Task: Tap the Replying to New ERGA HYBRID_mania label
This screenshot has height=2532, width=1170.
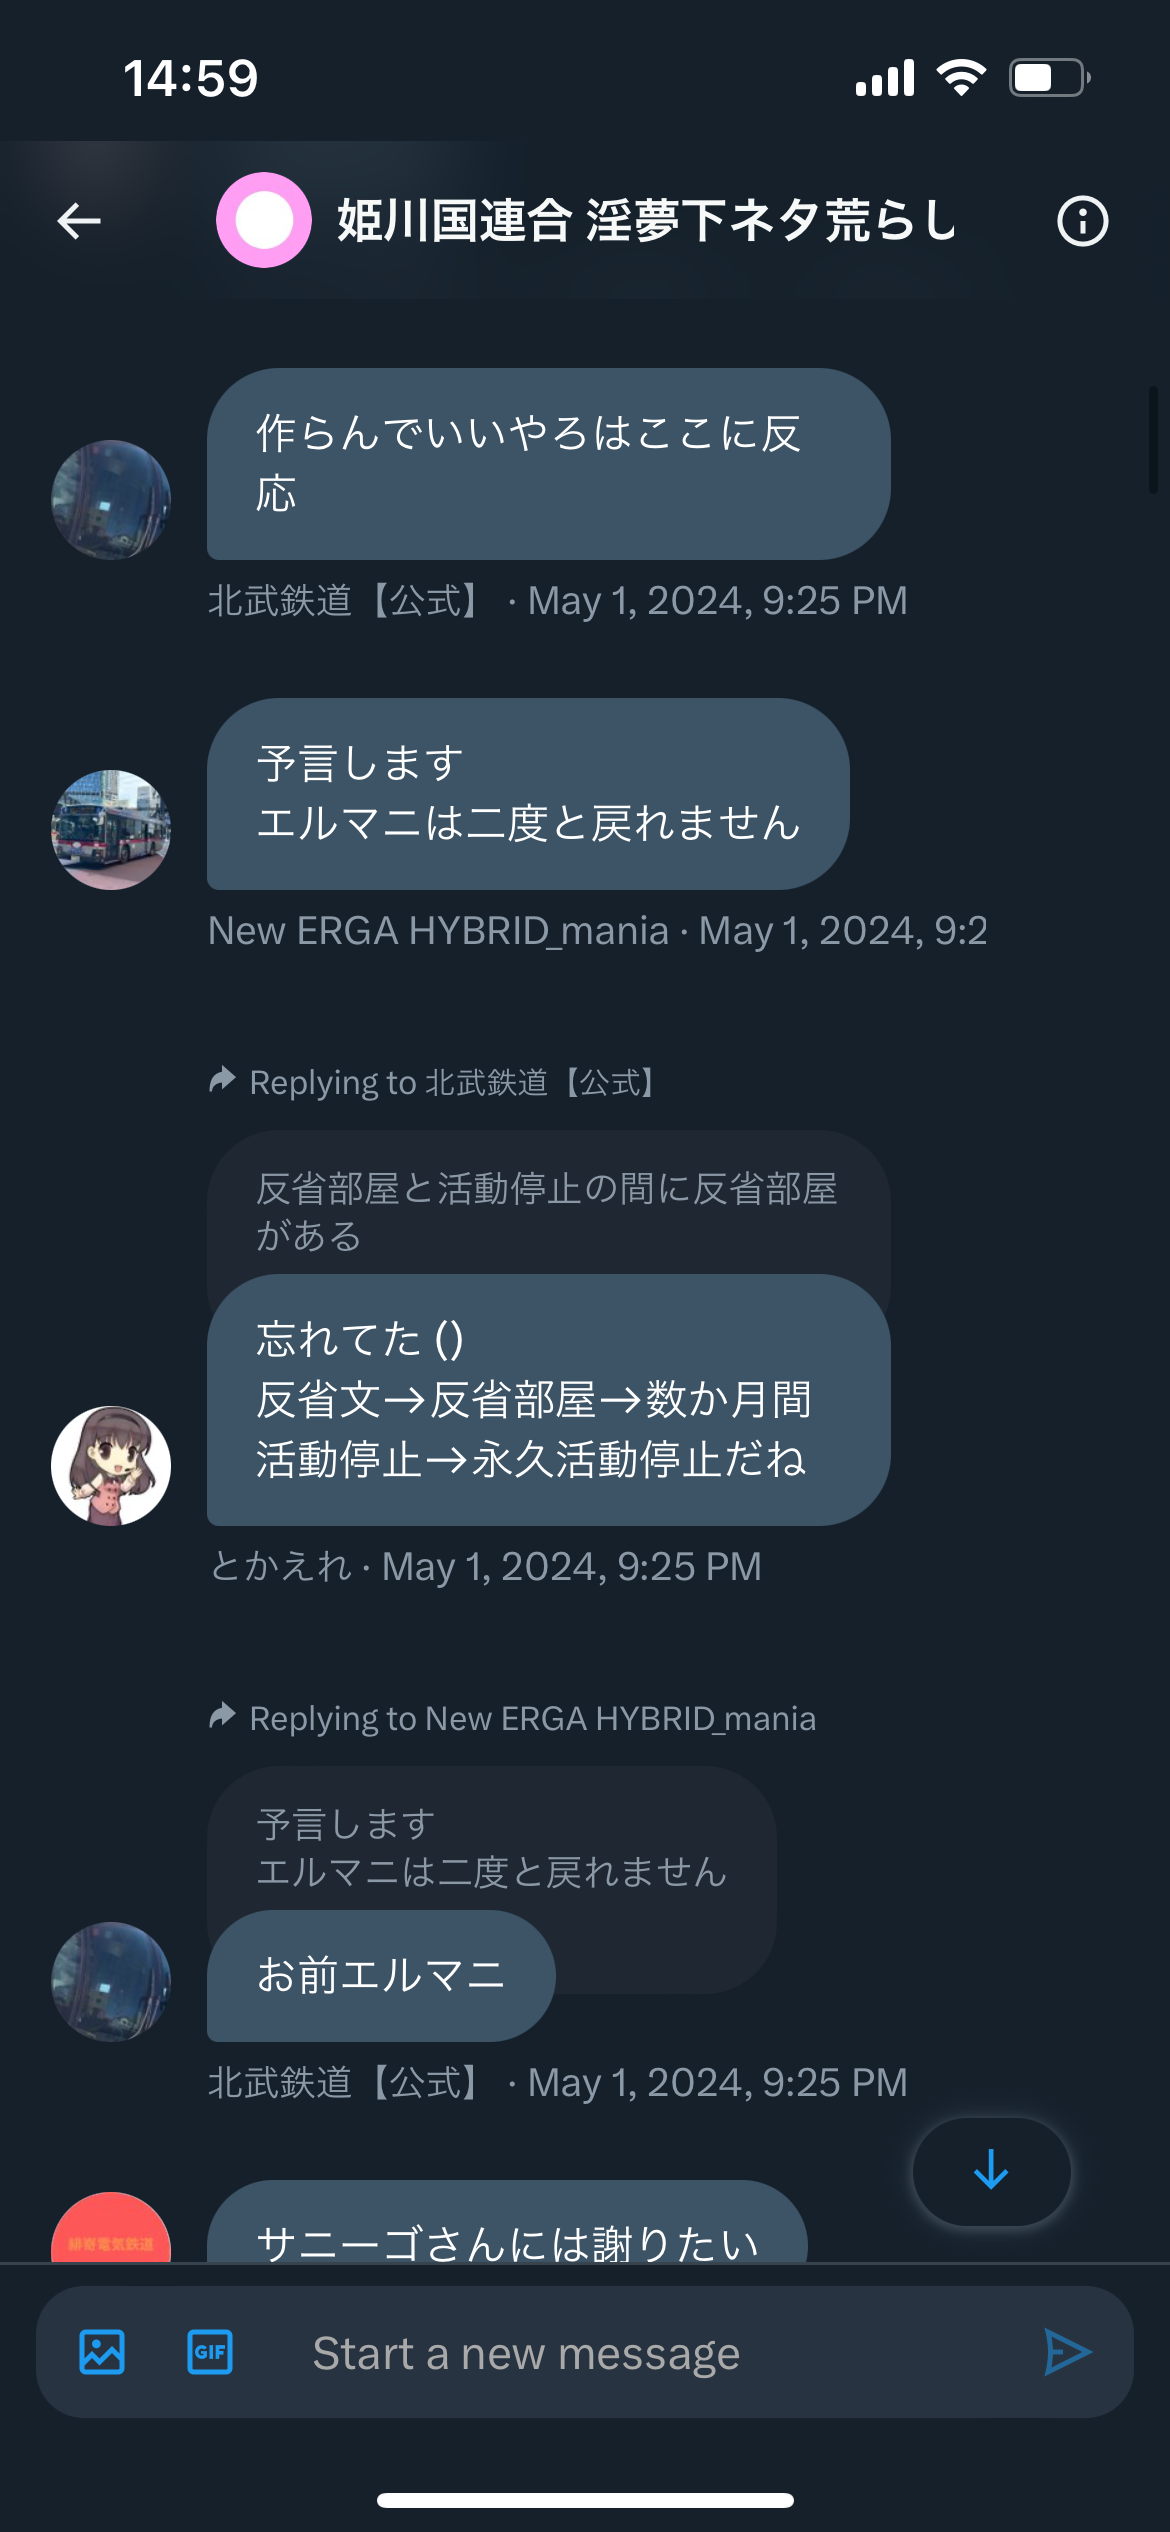Action: pyautogui.click(x=512, y=1718)
